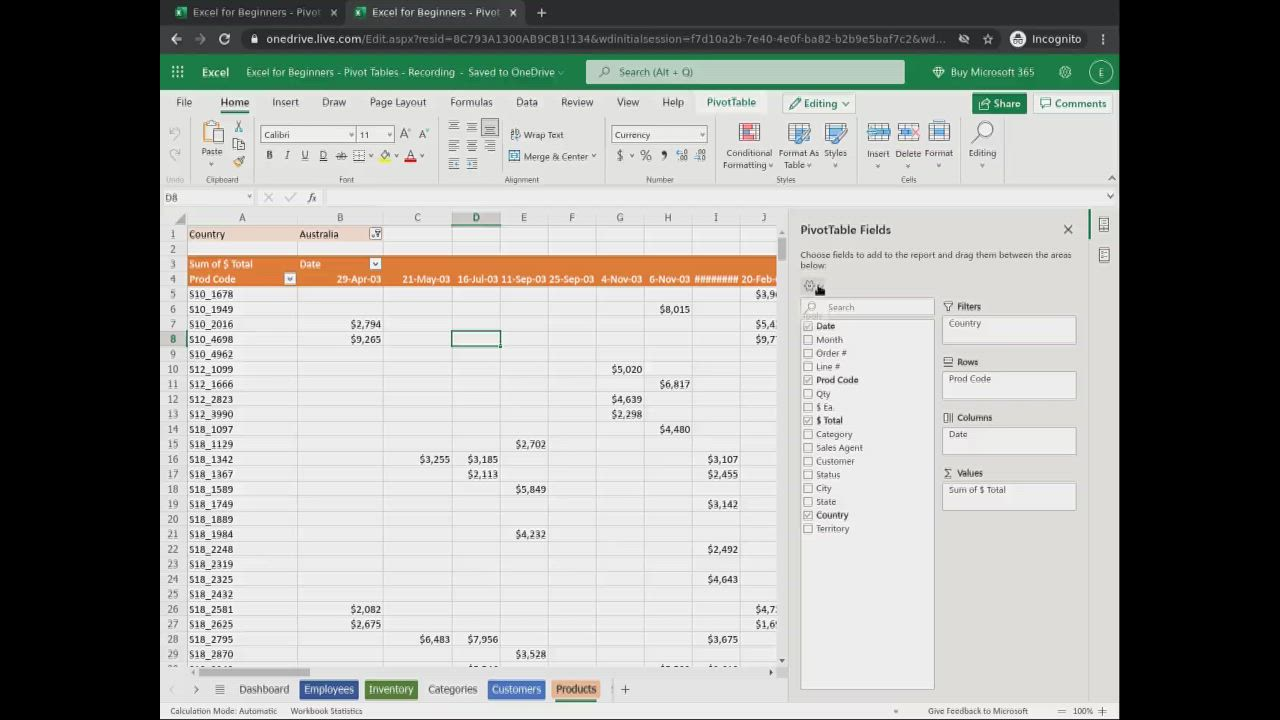The image size is (1280, 720).
Task: Toggle Bold formatting
Action: 269,156
